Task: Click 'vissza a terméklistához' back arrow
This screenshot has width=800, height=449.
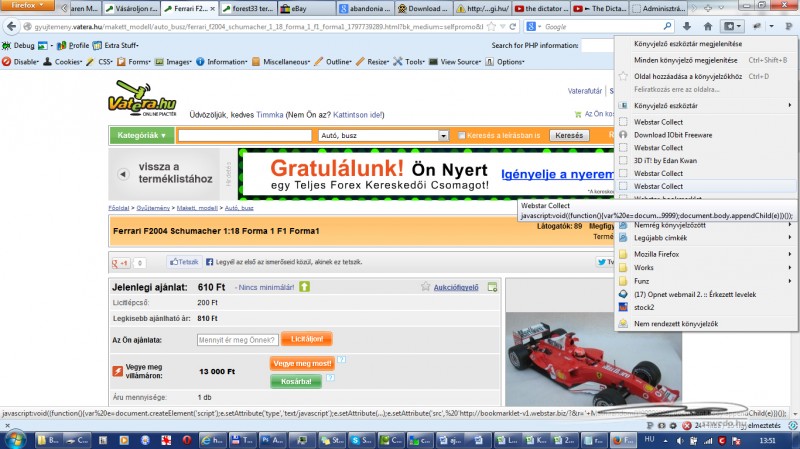Action: coord(123,174)
